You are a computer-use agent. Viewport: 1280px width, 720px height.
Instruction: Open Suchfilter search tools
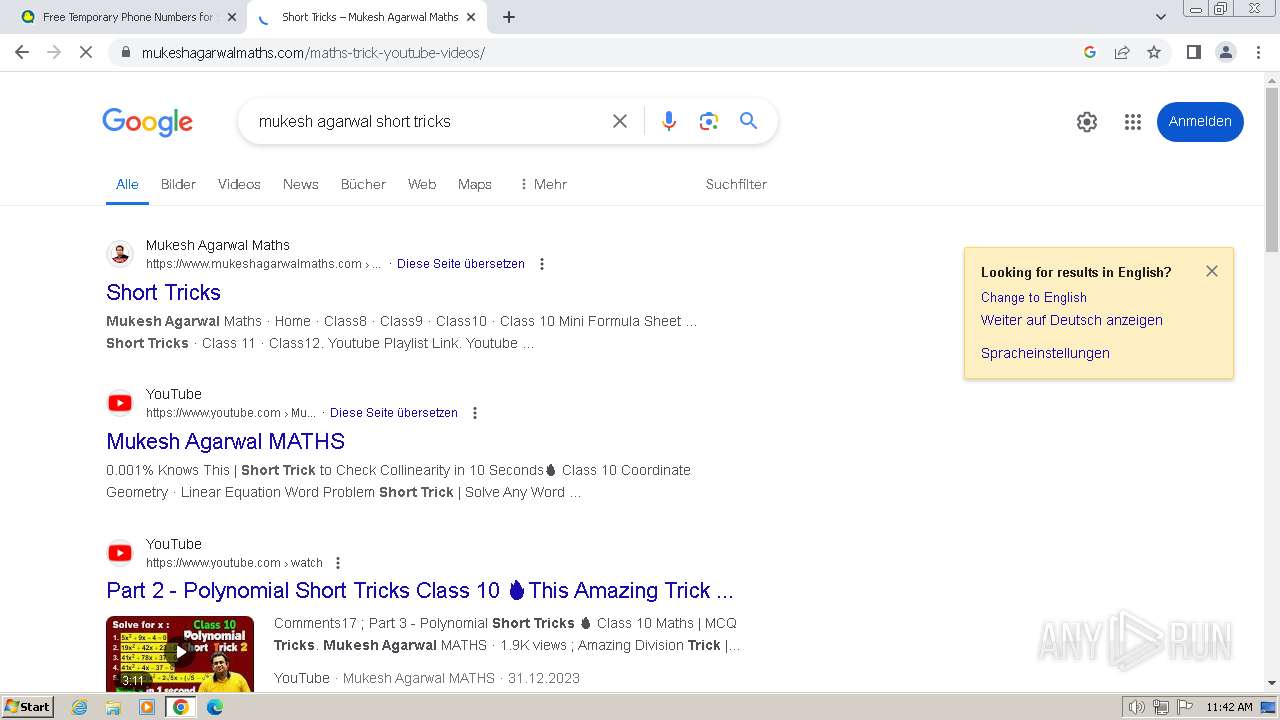pyautogui.click(x=736, y=184)
